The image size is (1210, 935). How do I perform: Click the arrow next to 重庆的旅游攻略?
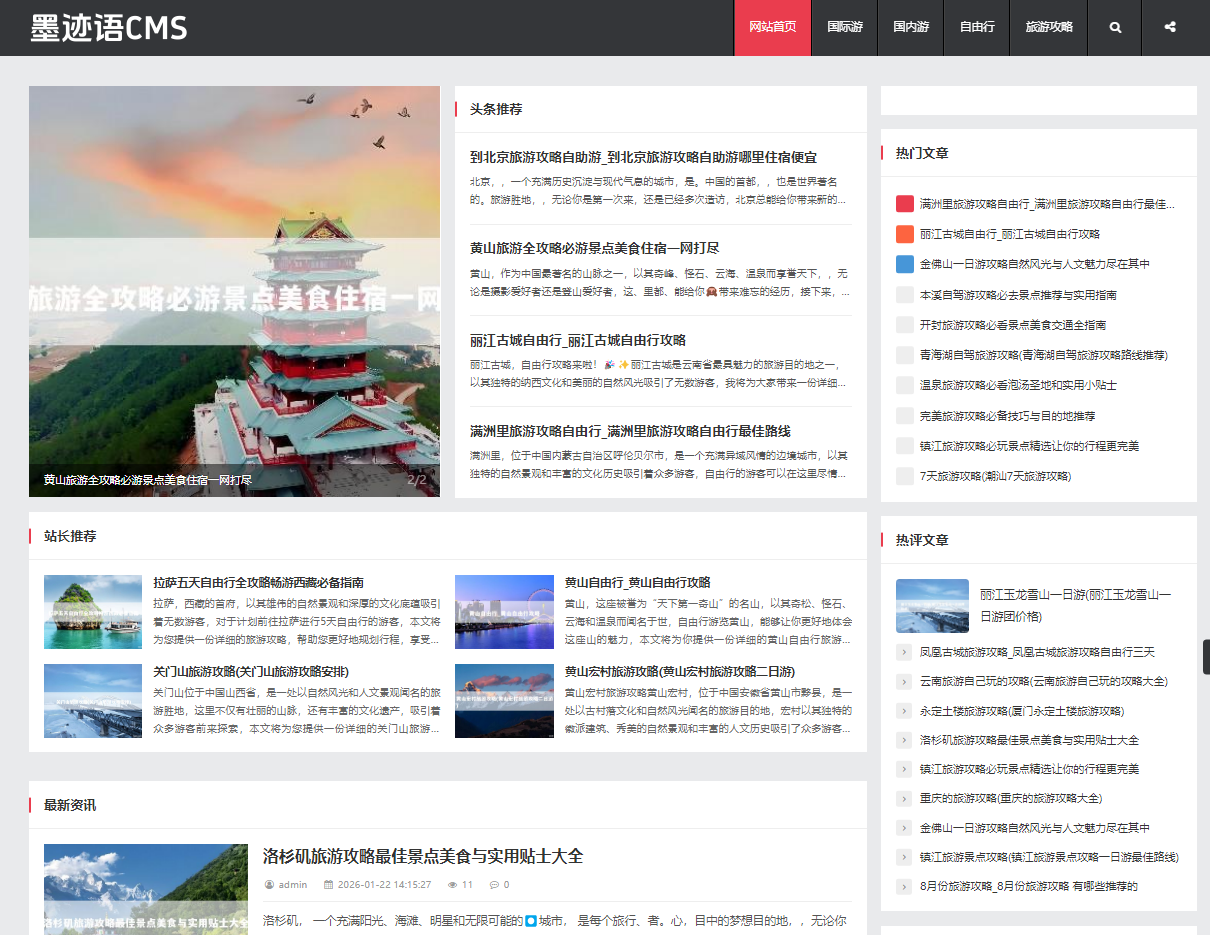(x=904, y=799)
